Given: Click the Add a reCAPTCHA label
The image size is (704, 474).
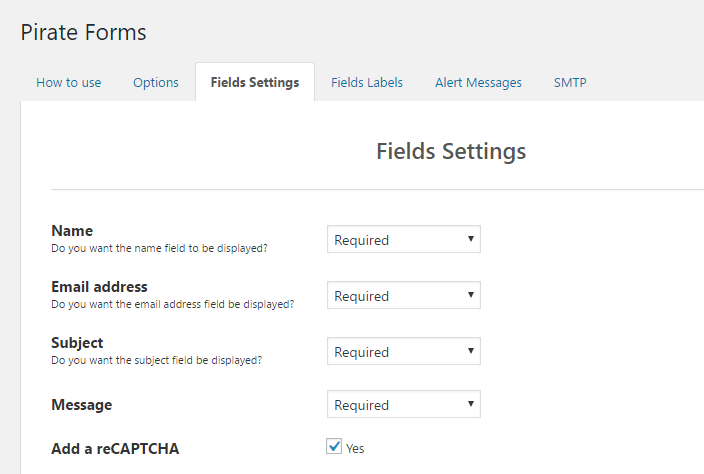Looking at the screenshot, I should (x=115, y=448).
